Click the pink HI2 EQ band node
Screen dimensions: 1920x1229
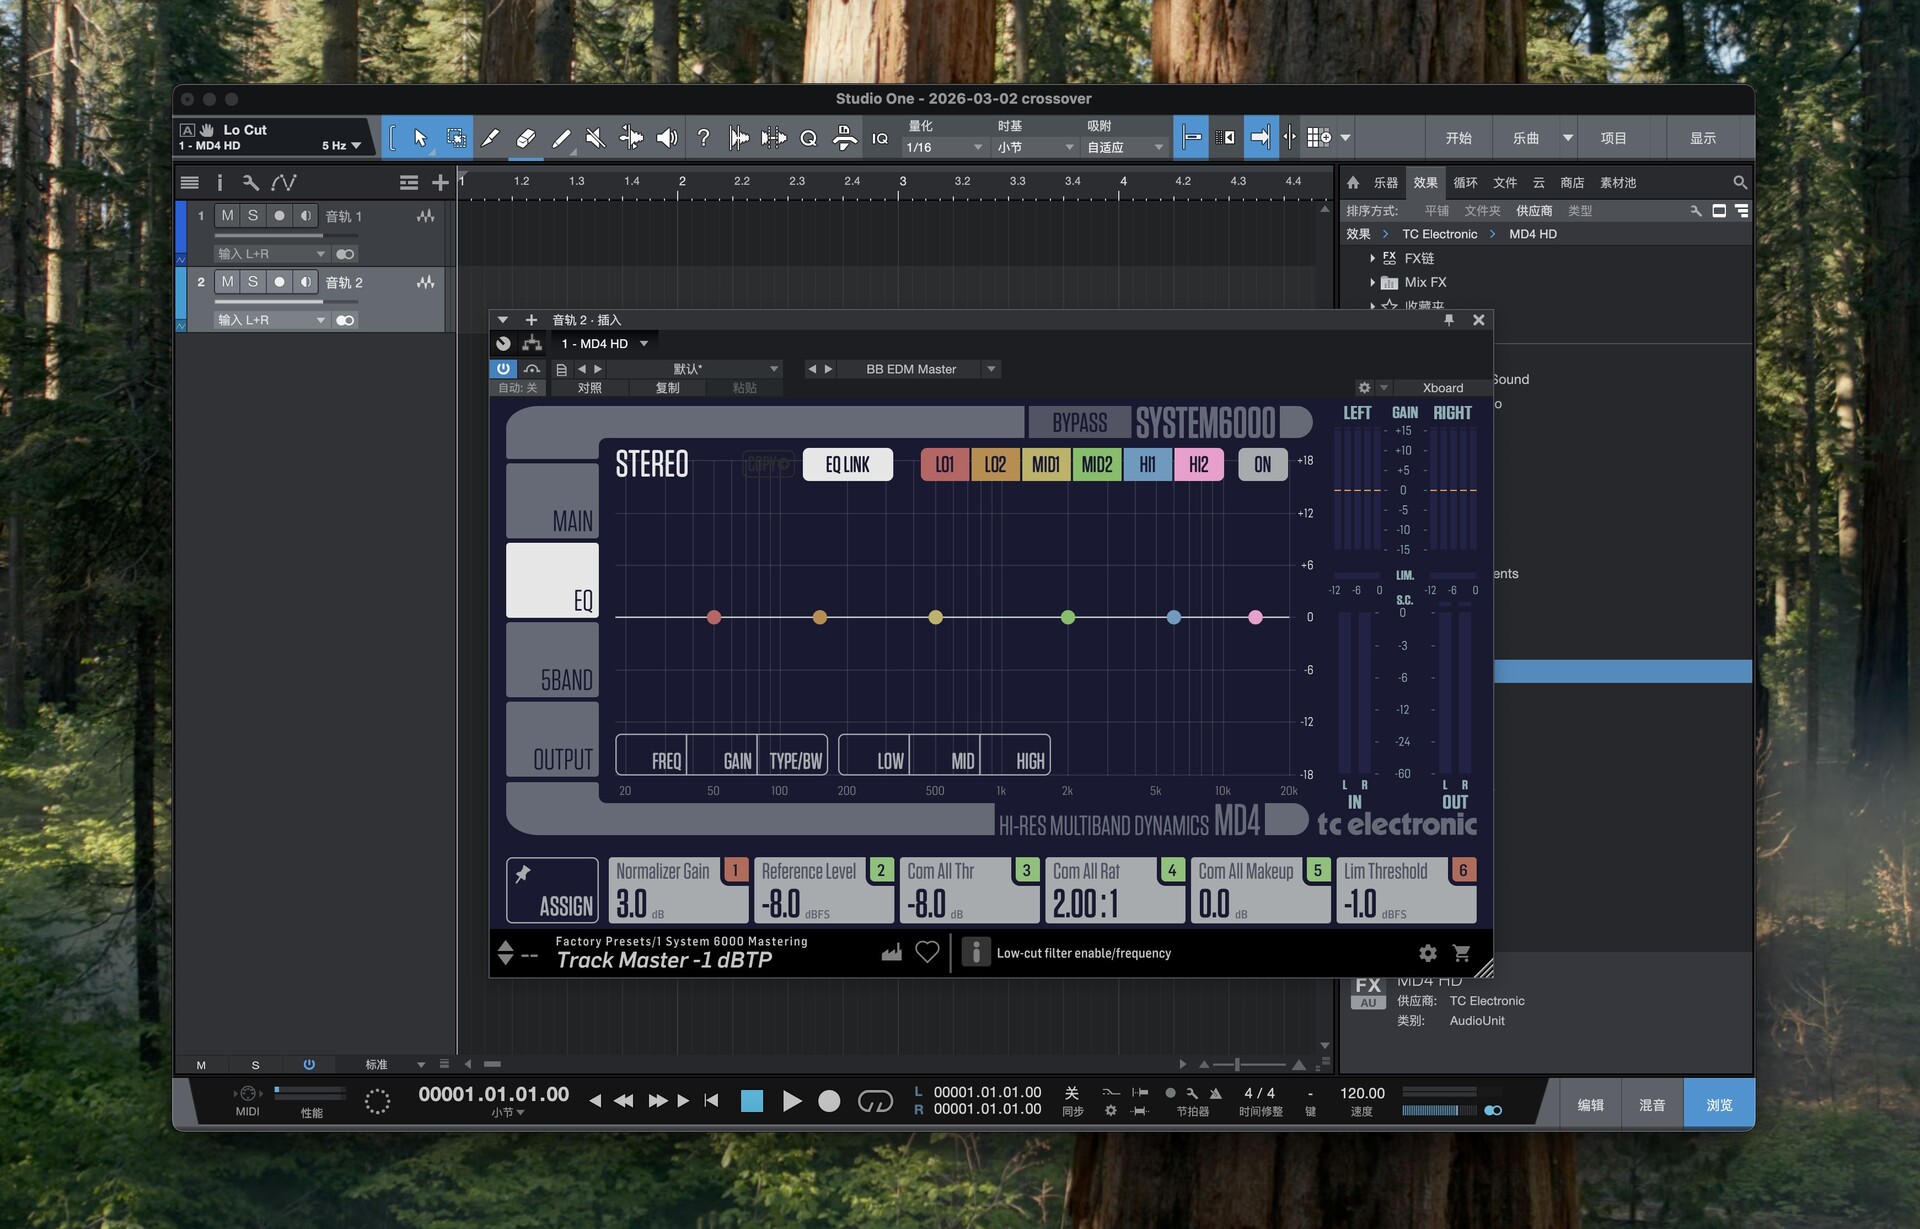click(1255, 617)
